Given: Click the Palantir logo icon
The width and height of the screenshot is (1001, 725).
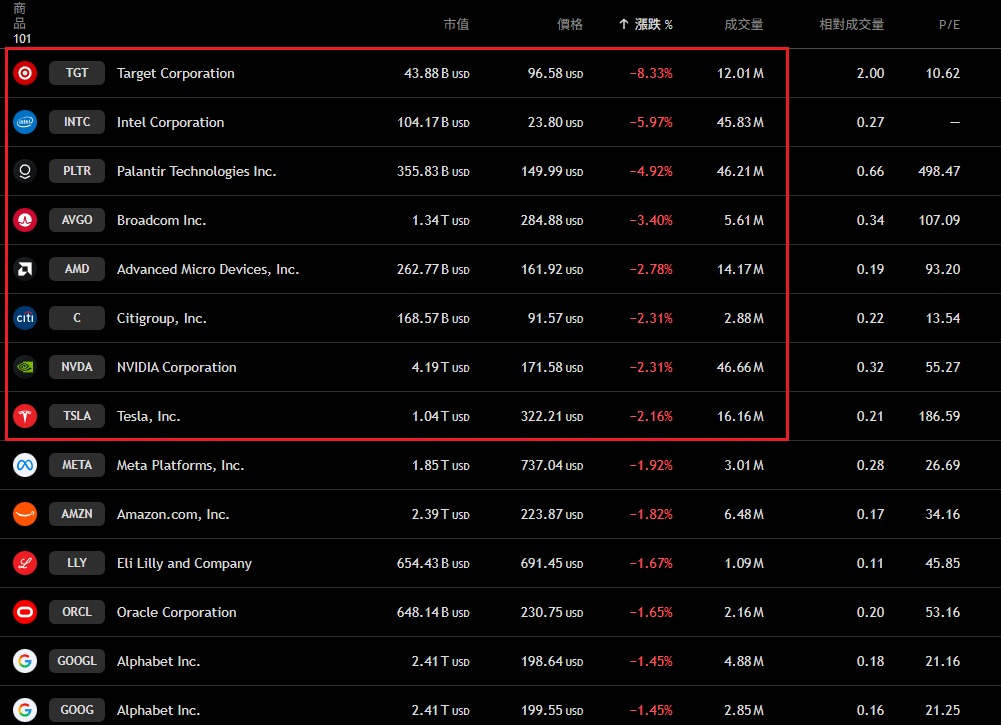Looking at the screenshot, I should tap(25, 171).
